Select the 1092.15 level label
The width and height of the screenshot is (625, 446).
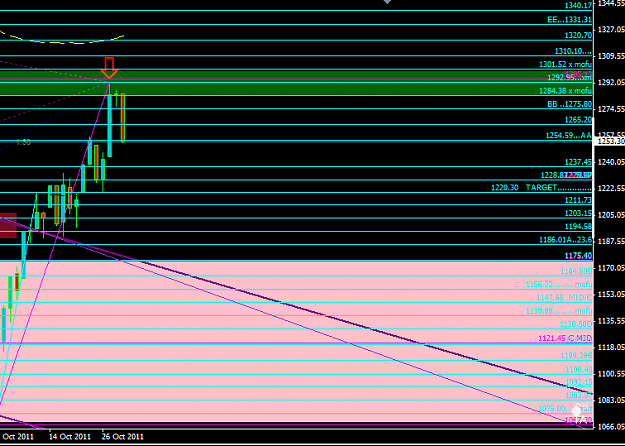(x=578, y=382)
